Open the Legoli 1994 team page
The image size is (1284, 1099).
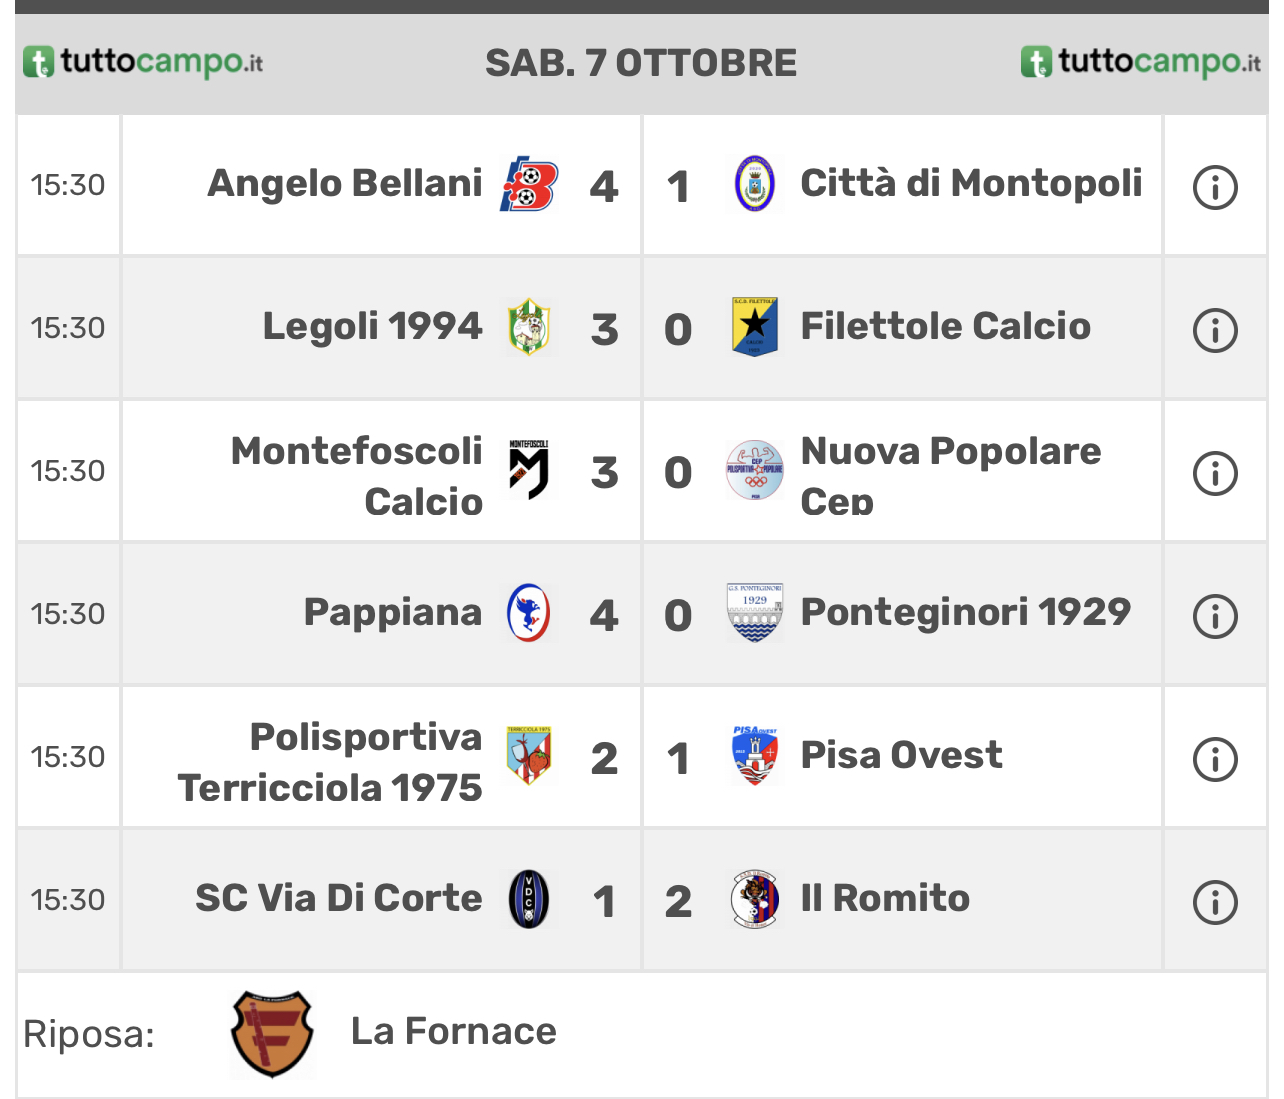tap(372, 326)
